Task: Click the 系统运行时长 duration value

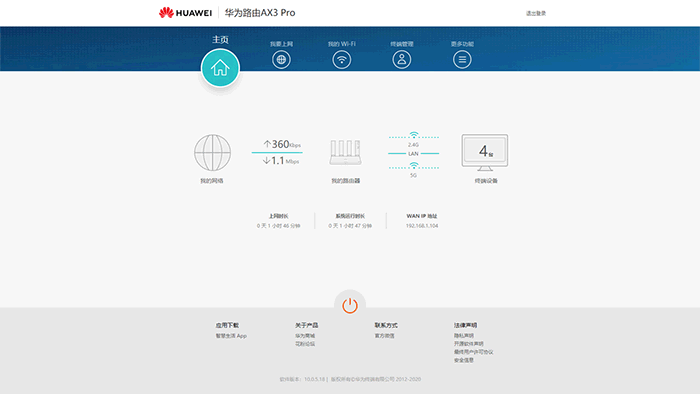Action: point(350,226)
